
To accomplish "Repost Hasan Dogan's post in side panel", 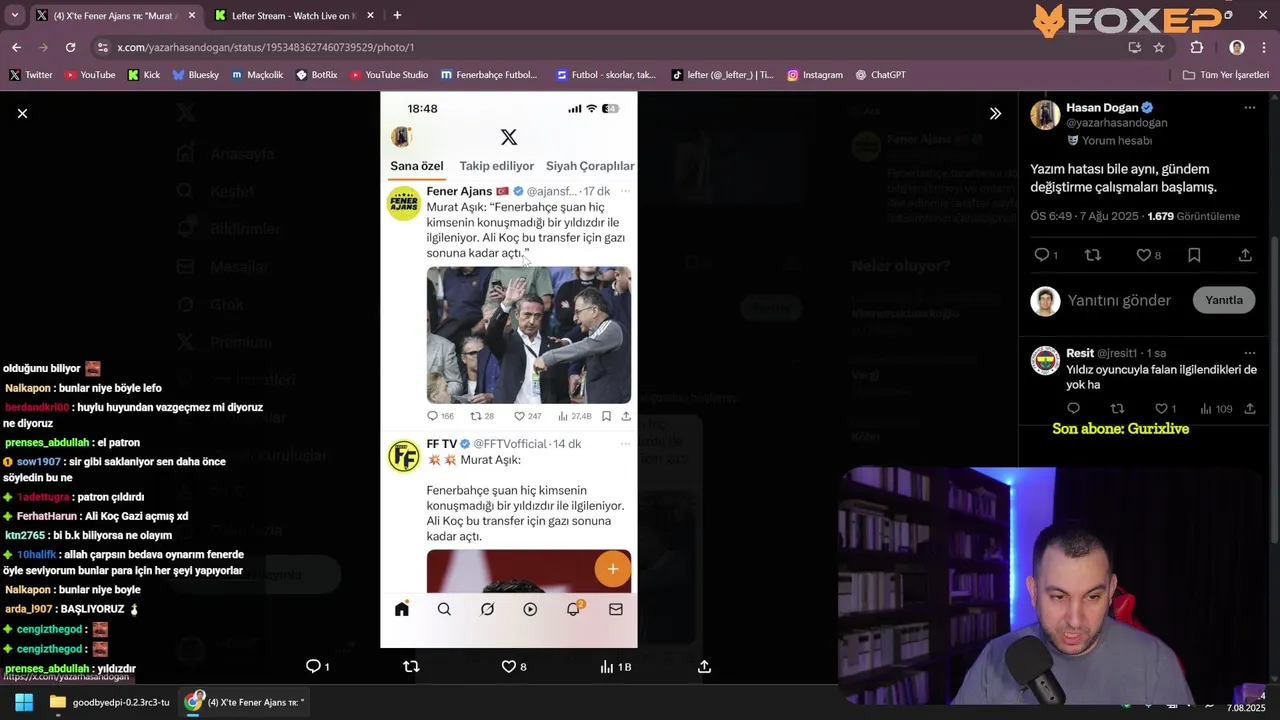I will point(1093,255).
